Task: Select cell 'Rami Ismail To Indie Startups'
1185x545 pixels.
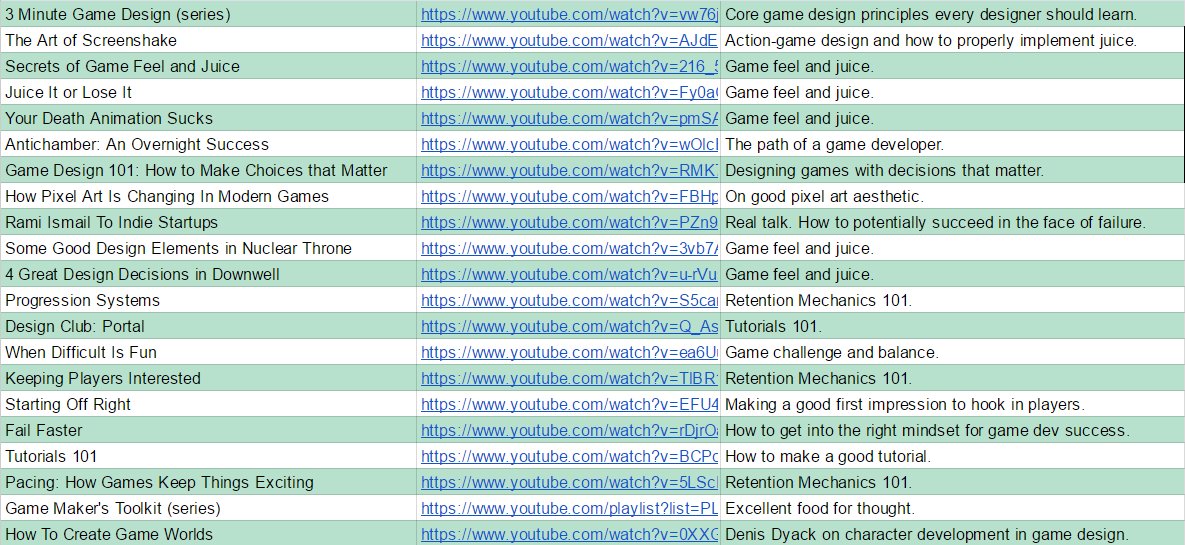Action: (x=208, y=222)
